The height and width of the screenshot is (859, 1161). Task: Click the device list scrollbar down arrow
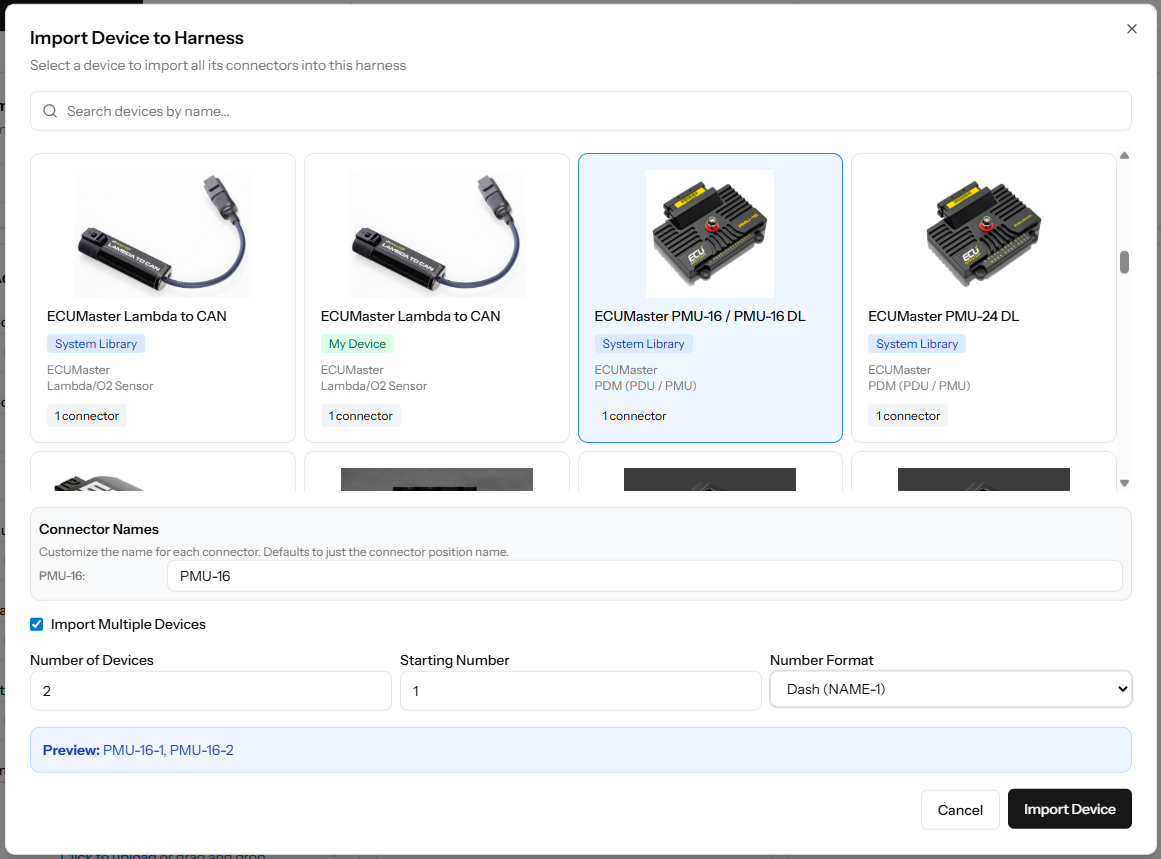(x=1124, y=482)
